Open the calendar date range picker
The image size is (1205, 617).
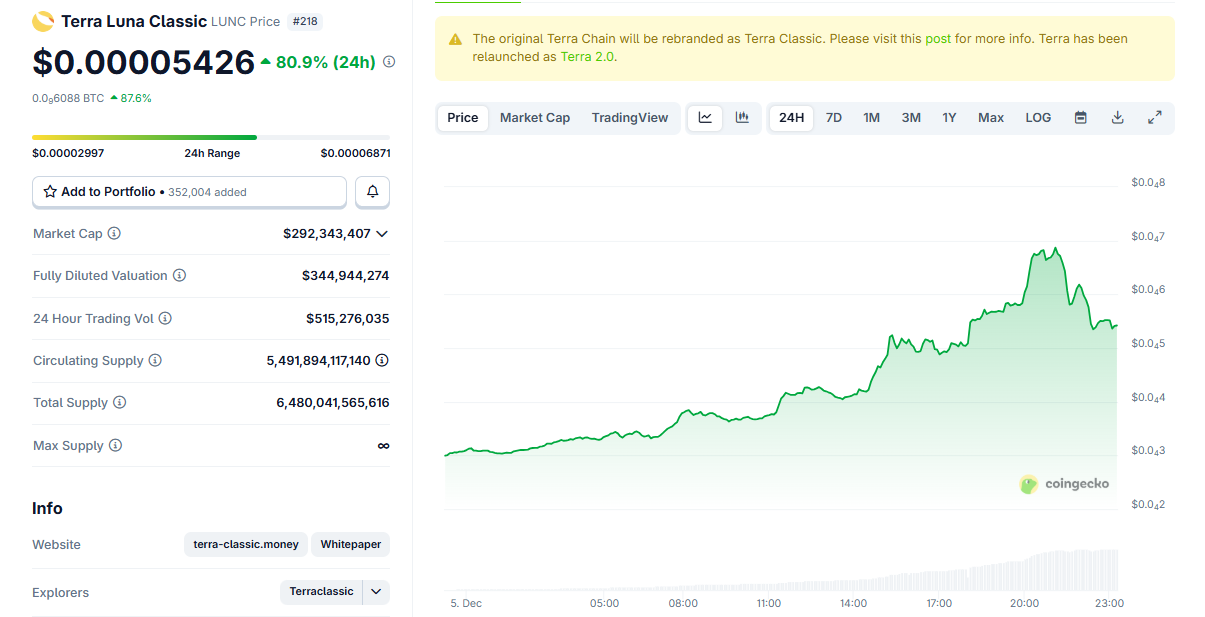click(x=1080, y=118)
